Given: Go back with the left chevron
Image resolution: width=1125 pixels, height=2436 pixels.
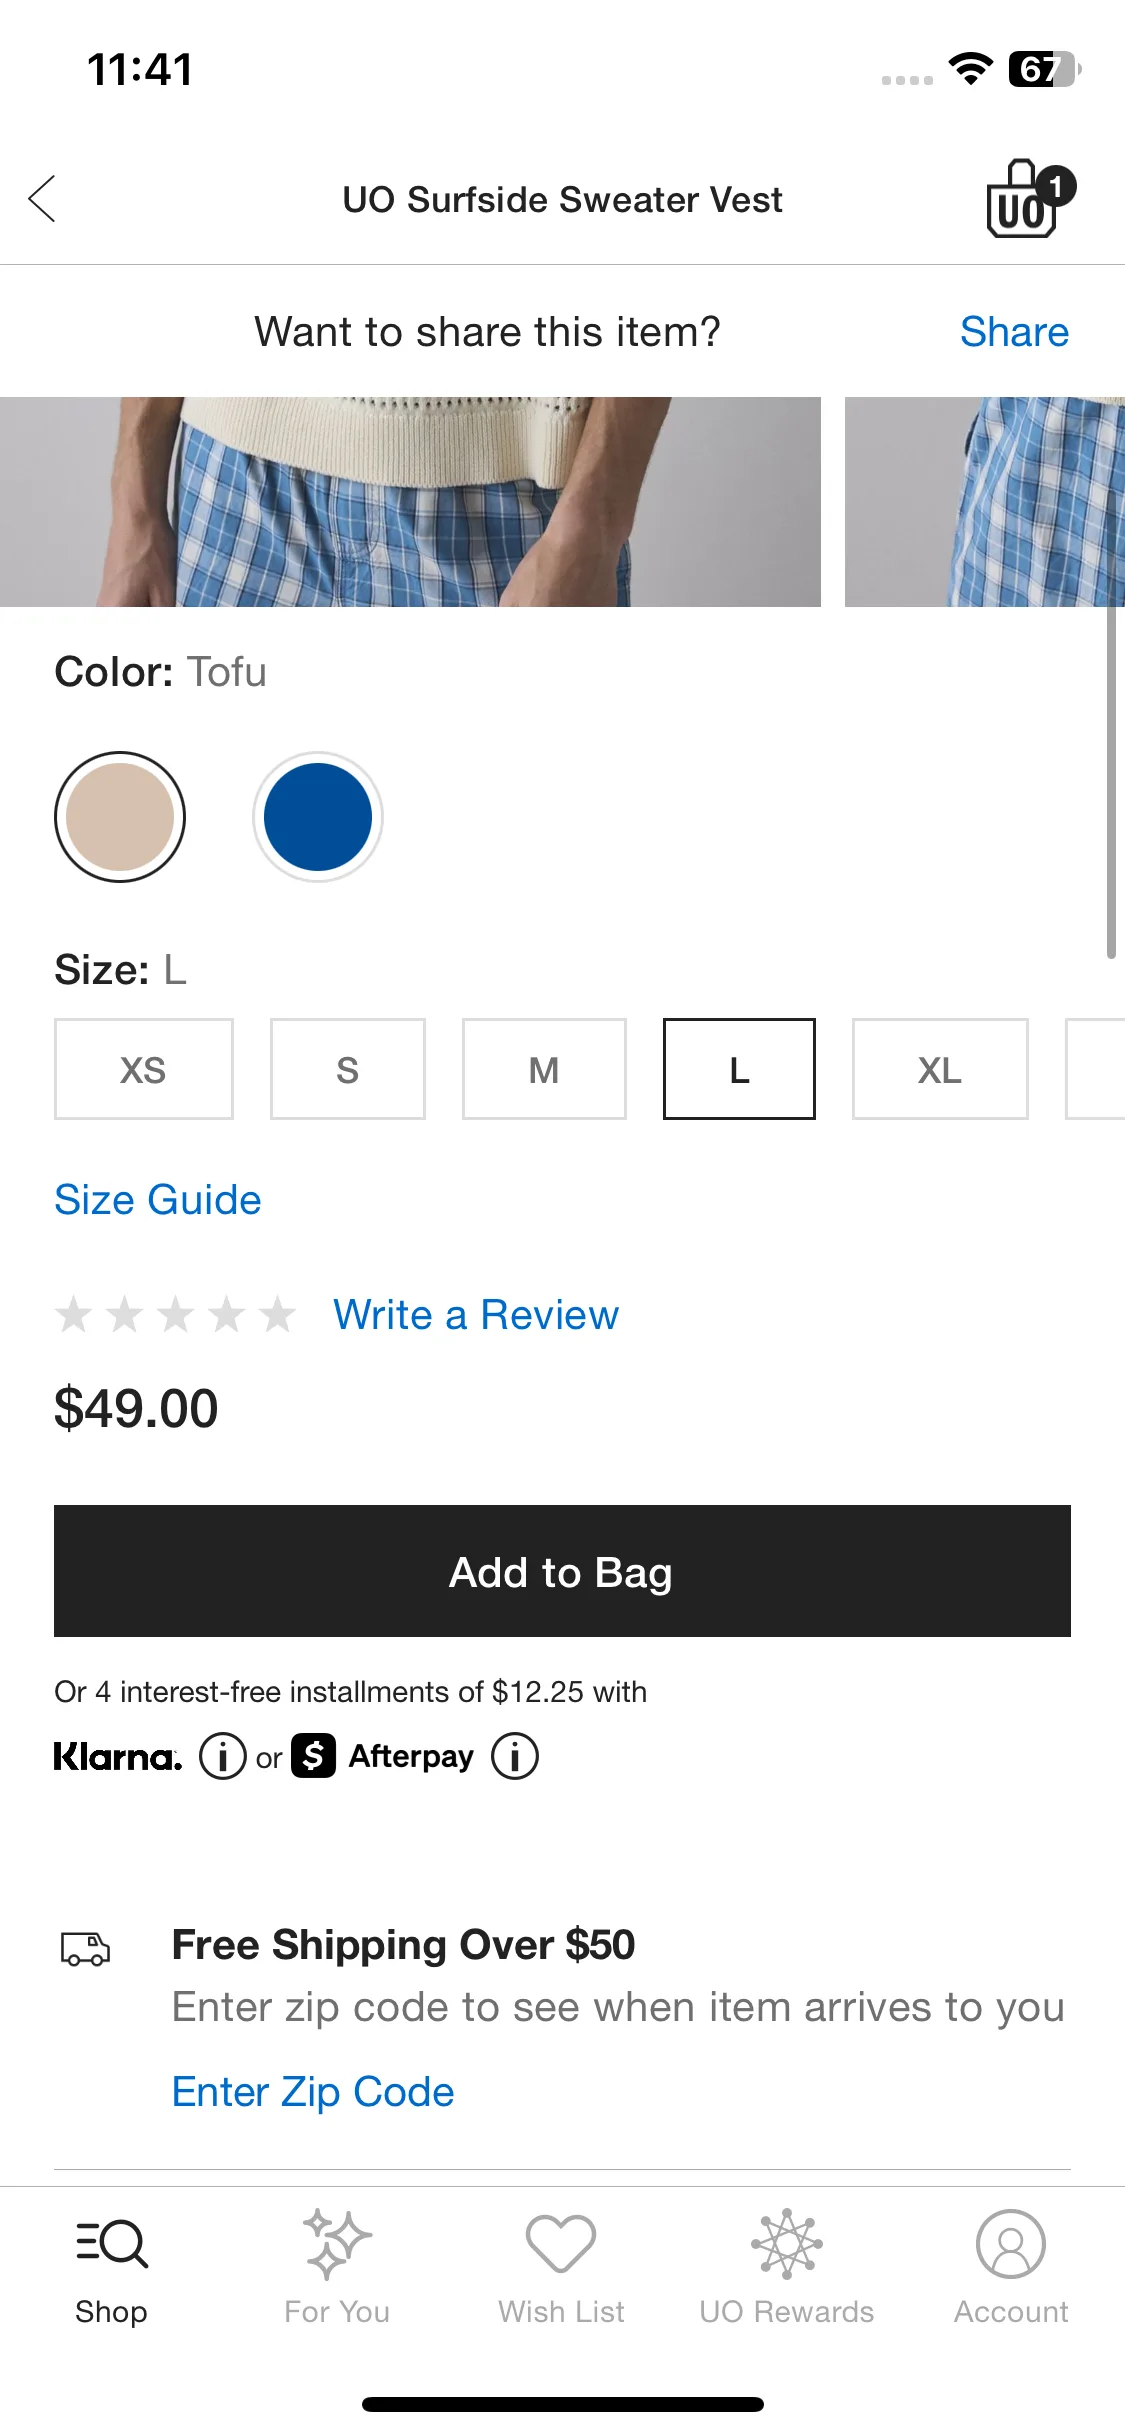Looking at the screenshot, I should click(x=42, y=199).
